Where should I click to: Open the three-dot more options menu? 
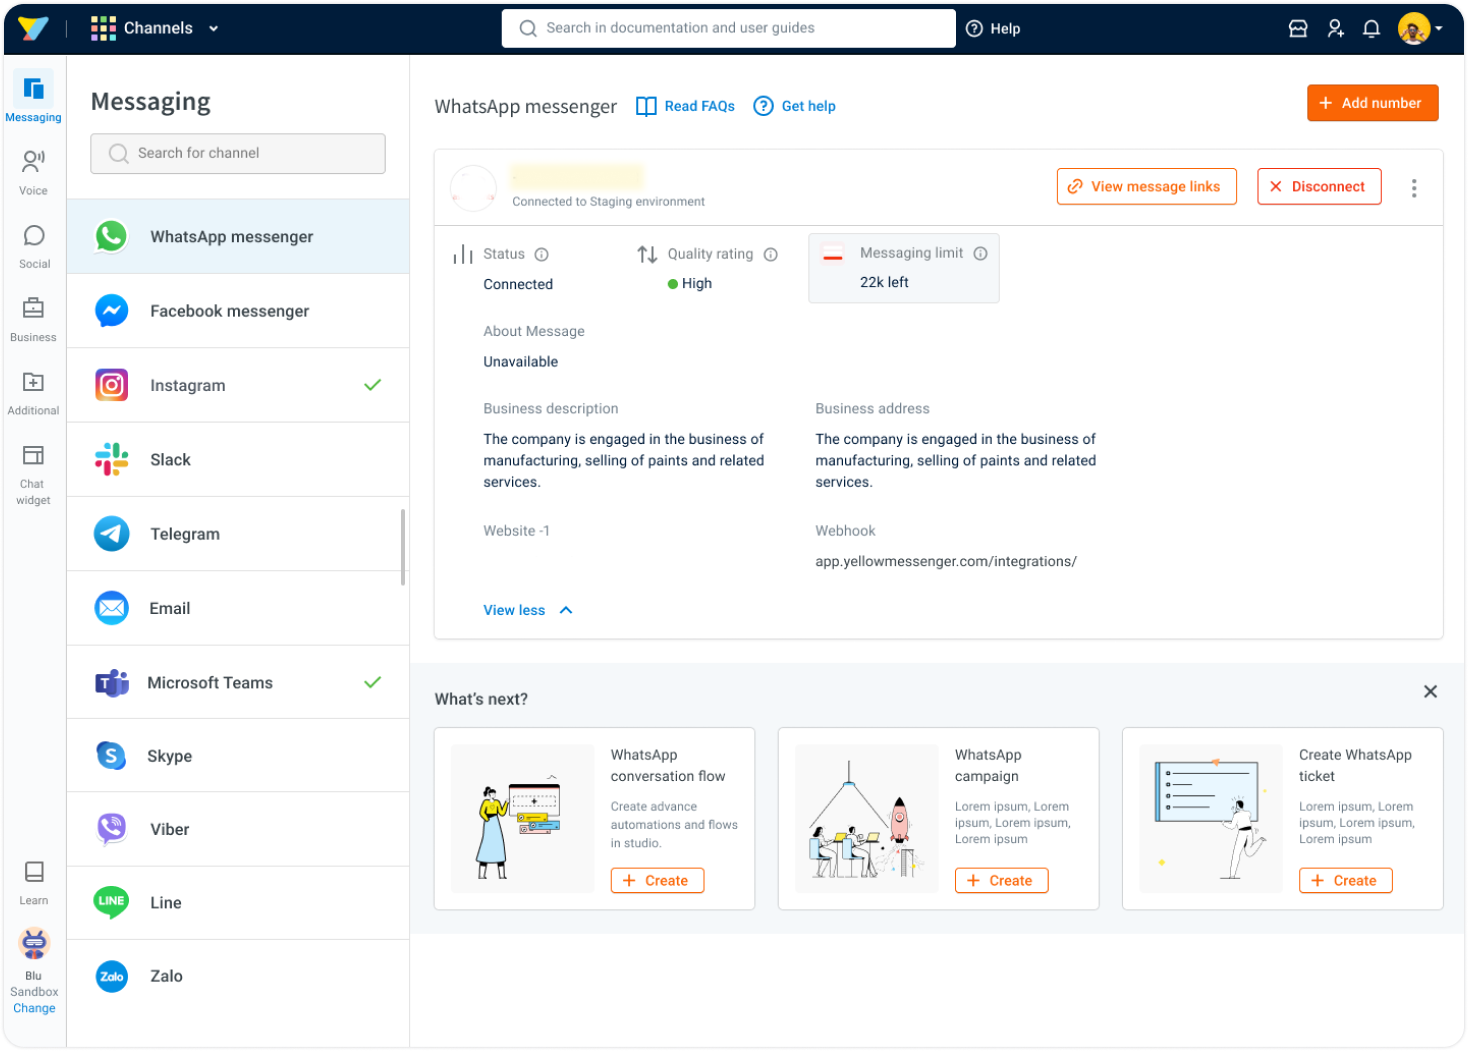pos(1413,188)
